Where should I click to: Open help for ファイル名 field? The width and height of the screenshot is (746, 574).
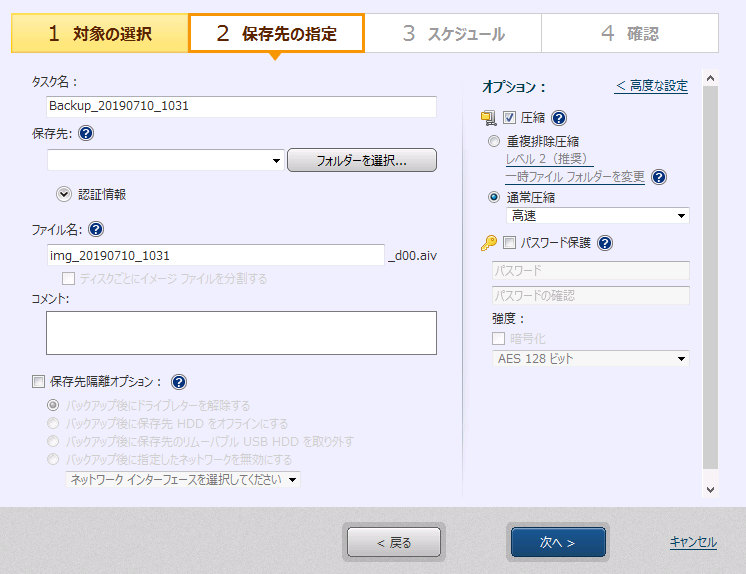pos(96,229)
